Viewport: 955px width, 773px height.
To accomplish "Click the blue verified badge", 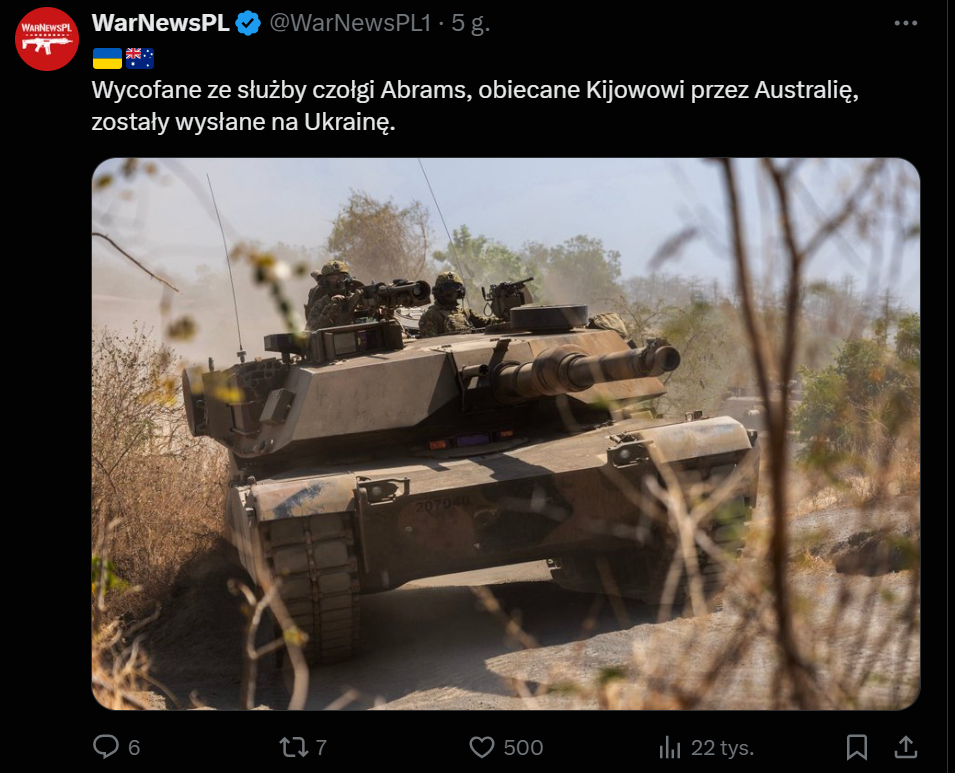I will point(248,24).
